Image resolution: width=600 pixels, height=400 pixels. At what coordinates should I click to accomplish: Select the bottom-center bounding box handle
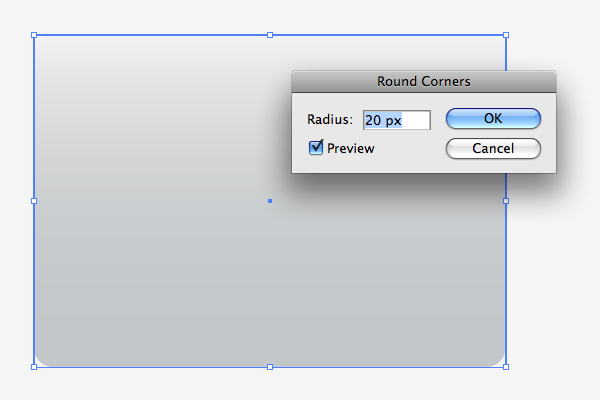pos(270,367)
